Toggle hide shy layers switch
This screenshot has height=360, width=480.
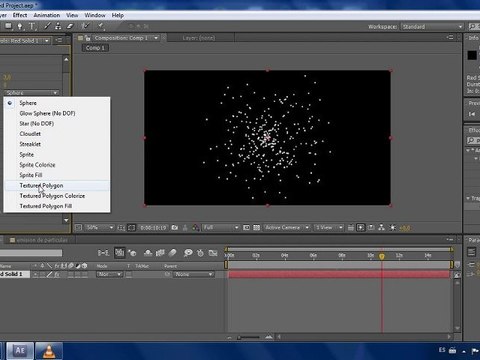pos(148,253)
